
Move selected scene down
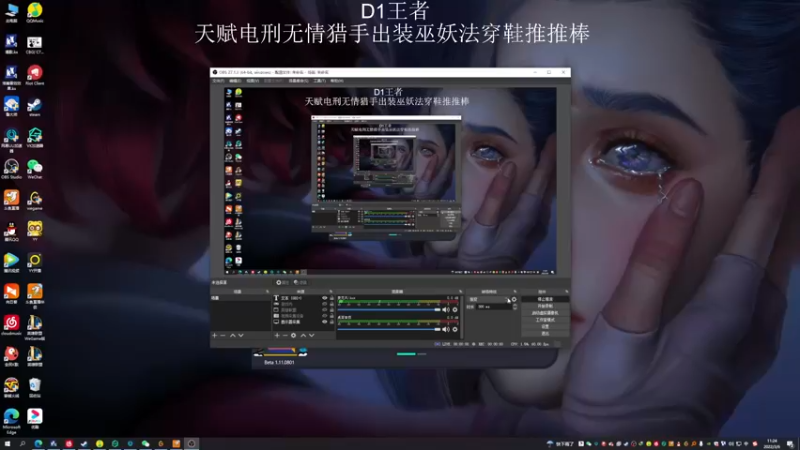[241, 335]
